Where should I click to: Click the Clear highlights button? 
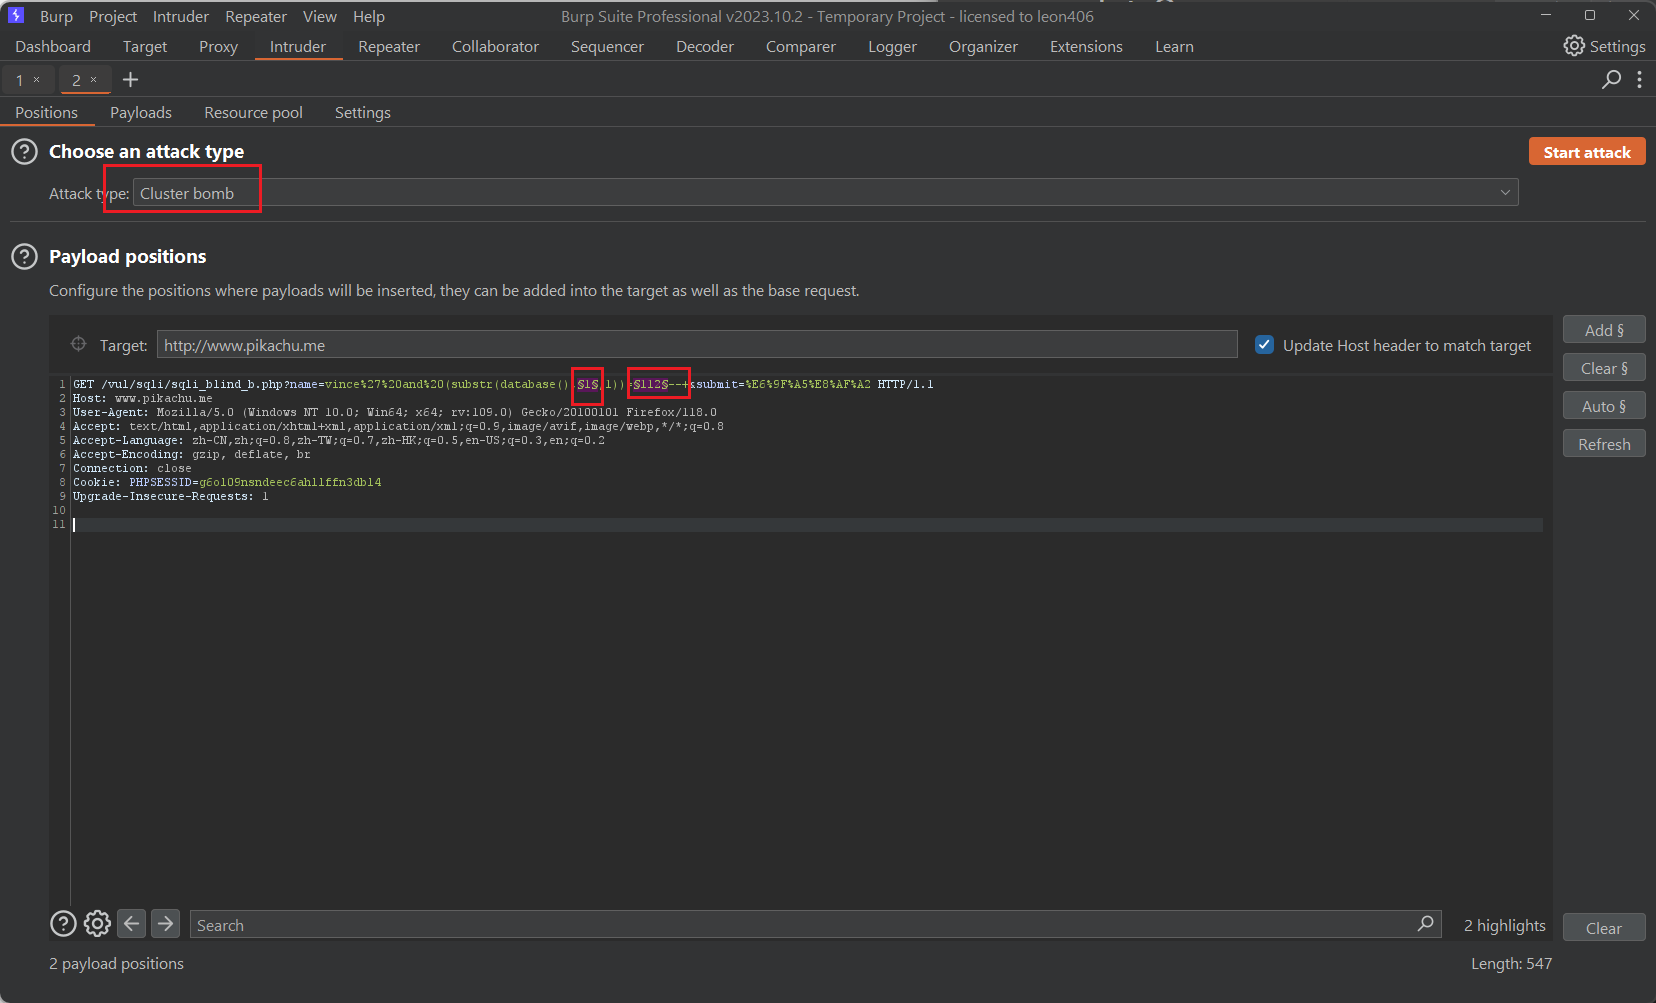point(1604,928)
